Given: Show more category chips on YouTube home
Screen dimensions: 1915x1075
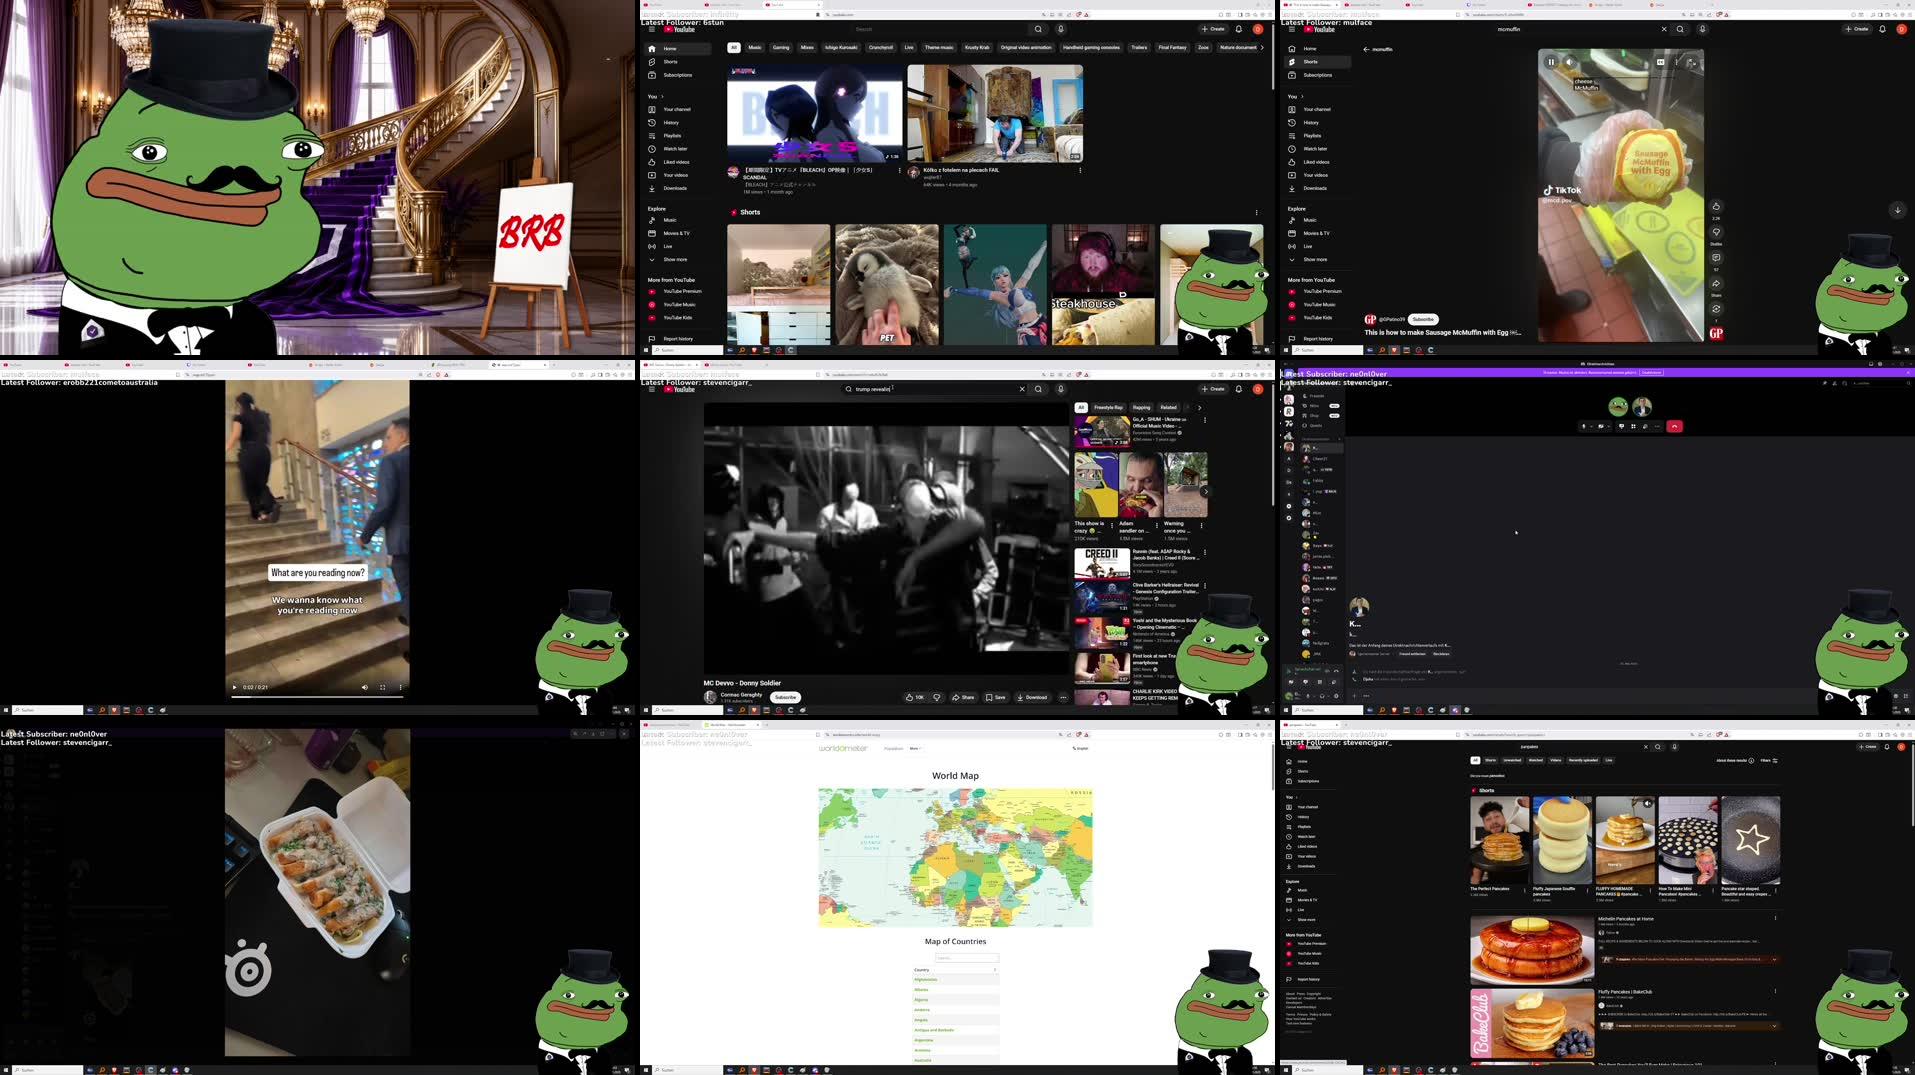Looking at the screenshot, I should (1262, 47).
